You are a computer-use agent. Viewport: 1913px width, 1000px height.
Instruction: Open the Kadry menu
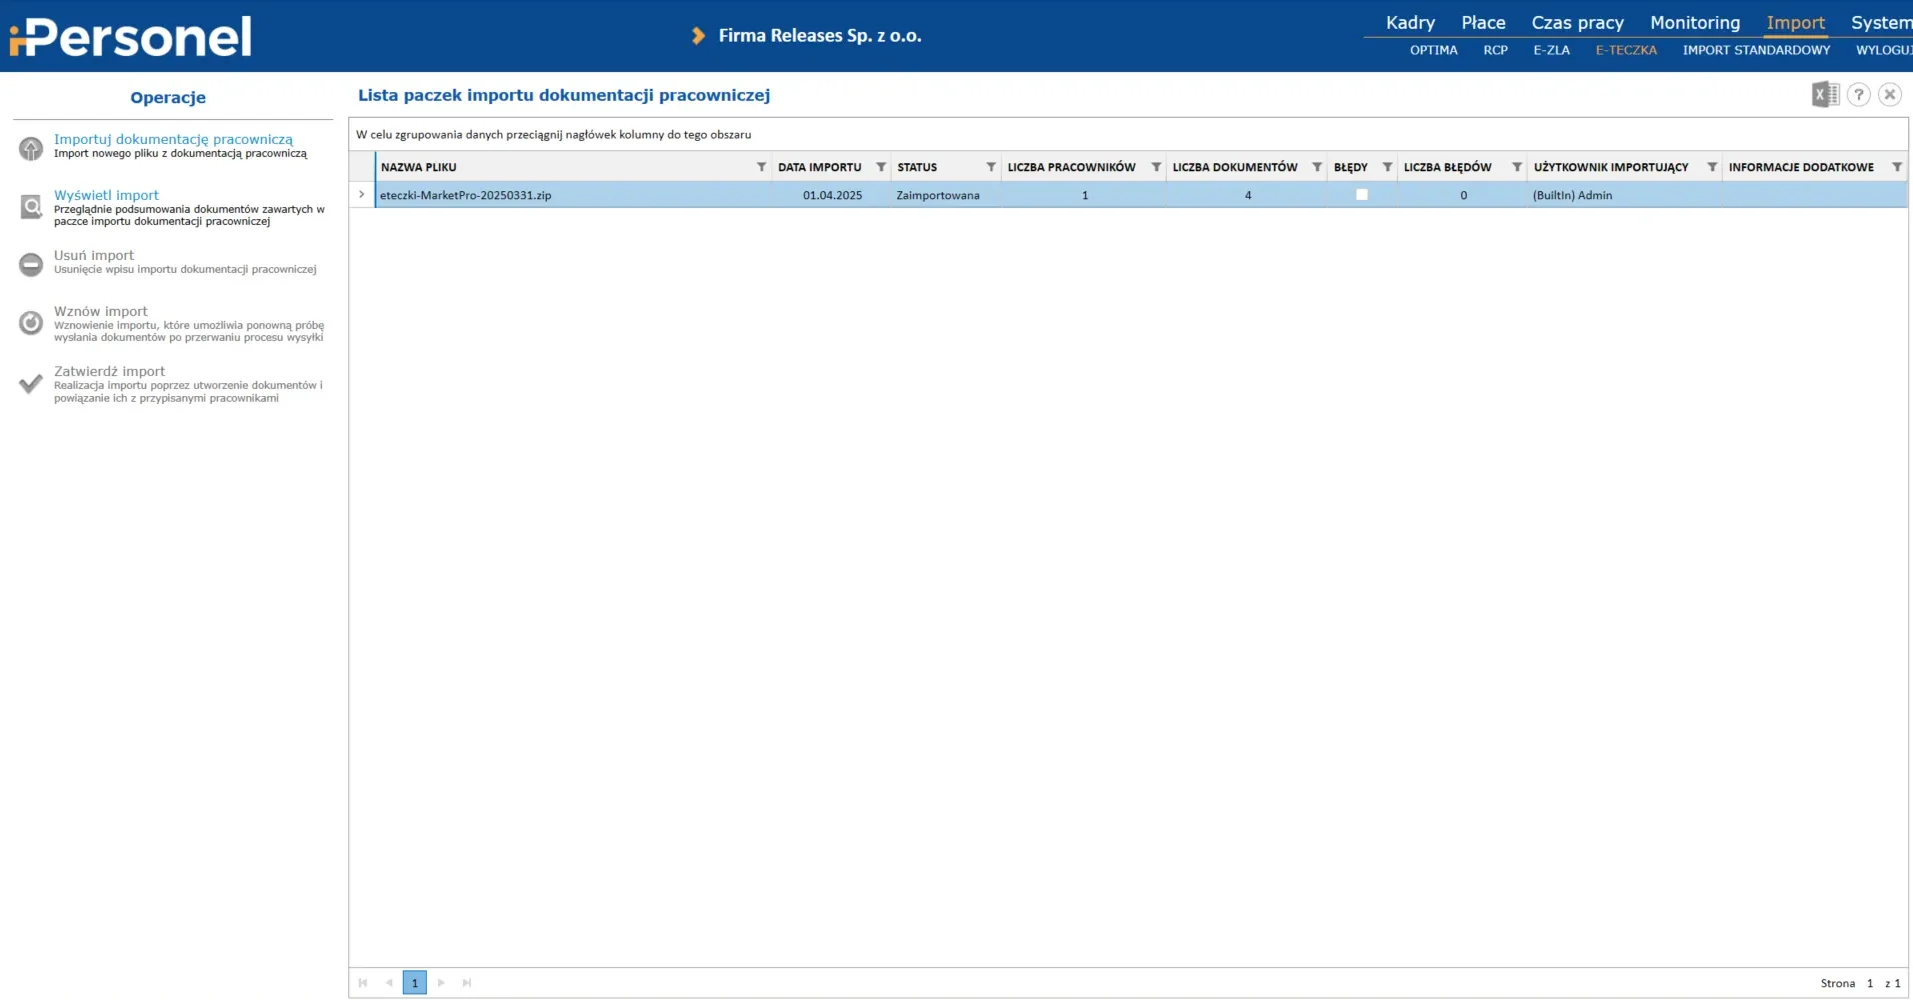1410,23
